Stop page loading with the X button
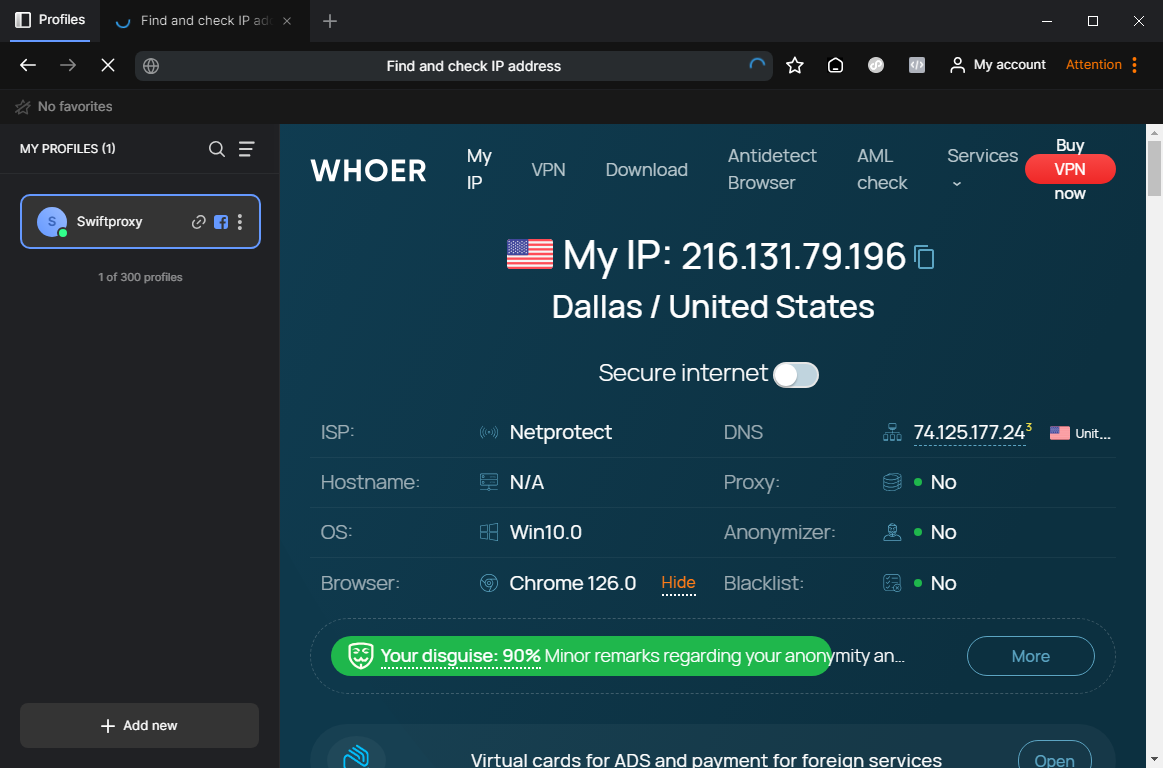The image size is (1163, 768). coord(108,66)
